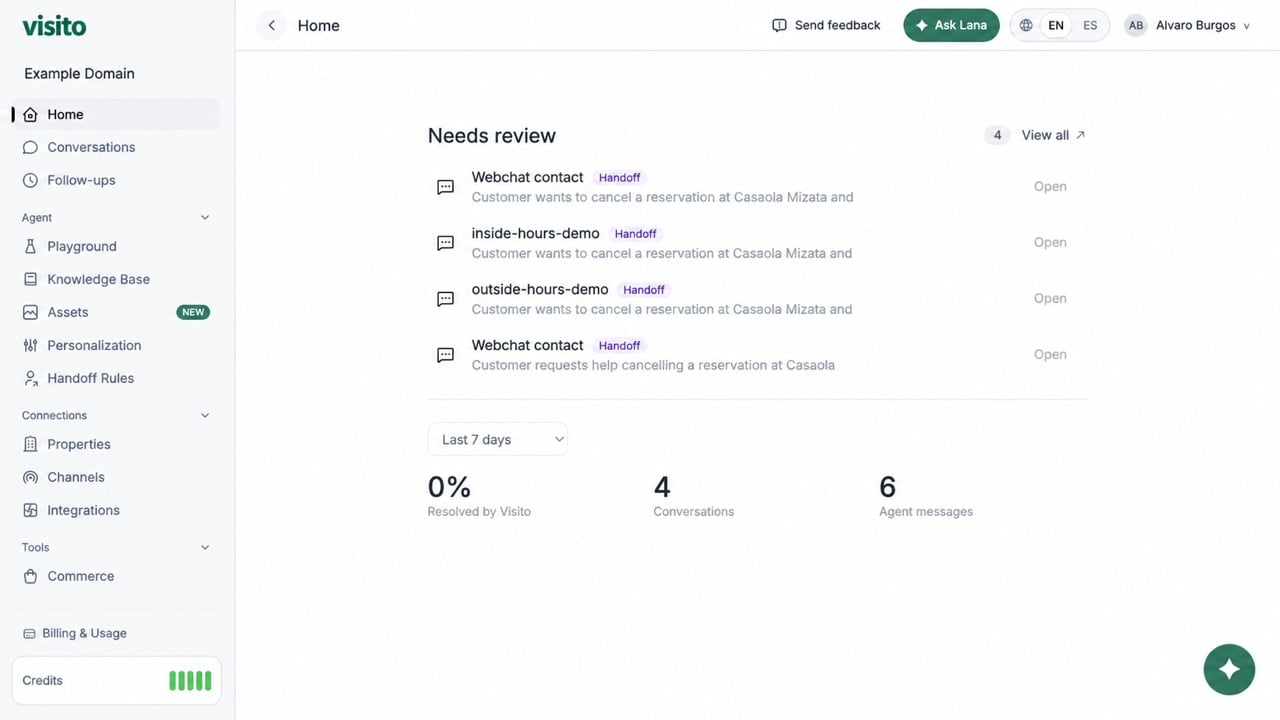Open the outside-hours-demo conversation
Viewport: 1280px width, 720px height.
coord(757,299)
